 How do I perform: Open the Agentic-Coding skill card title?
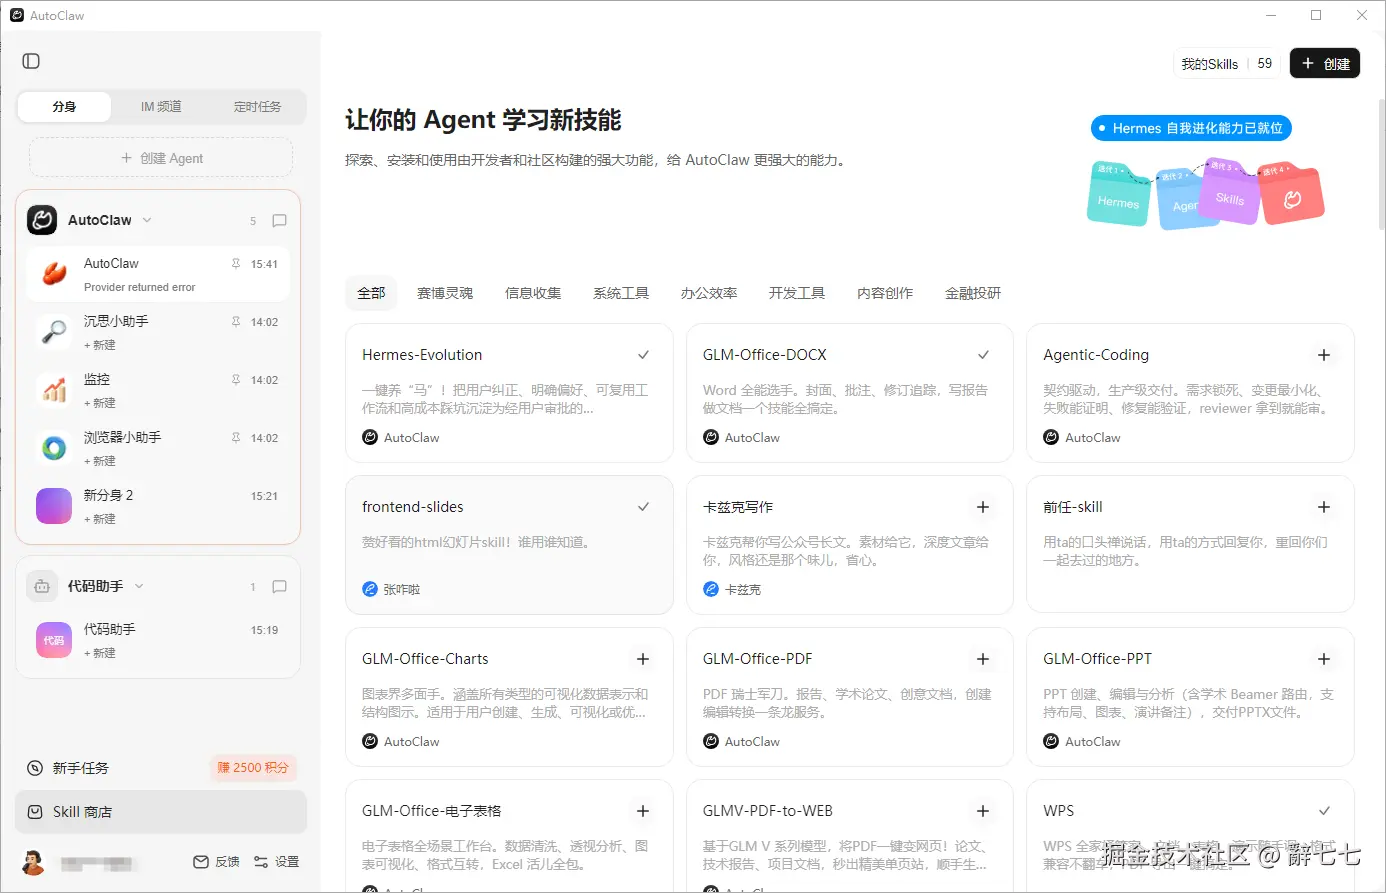[1096, 355]
